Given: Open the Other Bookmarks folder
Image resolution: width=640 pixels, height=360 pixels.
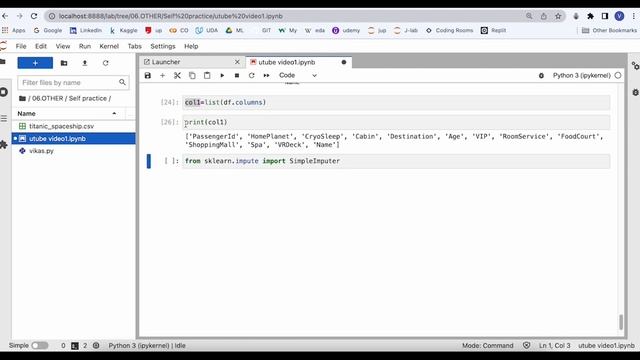Looking at the screenshot, I should point(609,30).
